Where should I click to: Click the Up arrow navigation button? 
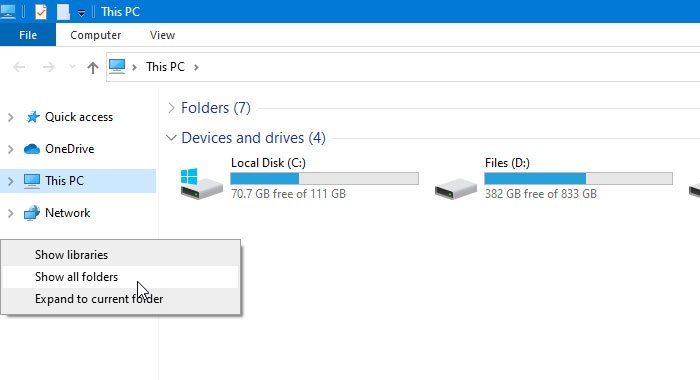[92, 67]
